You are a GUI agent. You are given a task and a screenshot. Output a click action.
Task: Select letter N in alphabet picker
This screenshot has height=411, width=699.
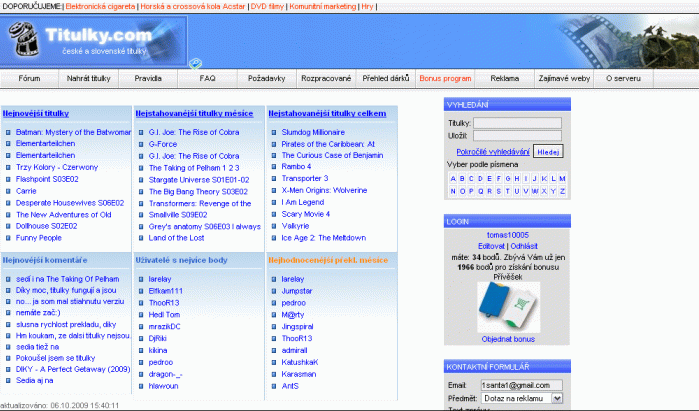453,191
